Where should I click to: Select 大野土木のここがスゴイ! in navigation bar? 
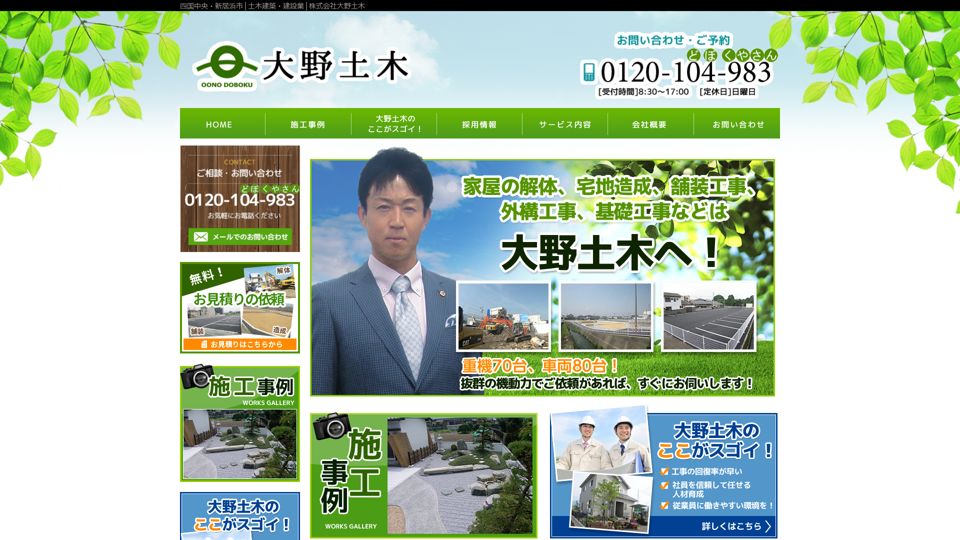tap(394, 124)
